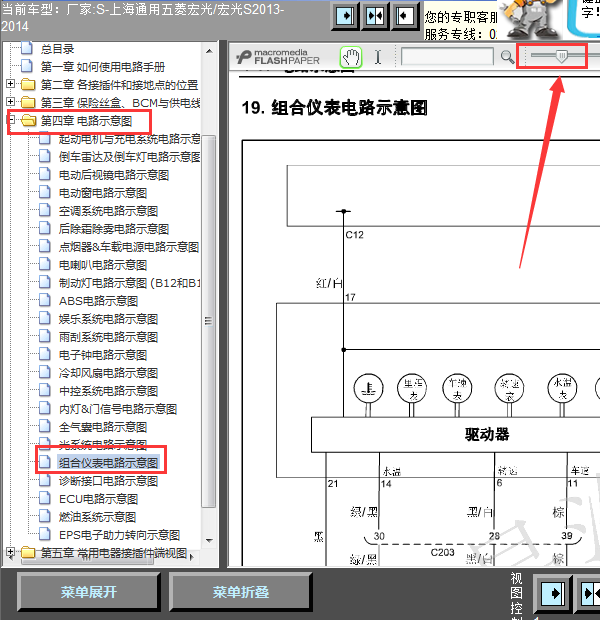Open EPS电子助力转向示意图

[x=119, y=535]
